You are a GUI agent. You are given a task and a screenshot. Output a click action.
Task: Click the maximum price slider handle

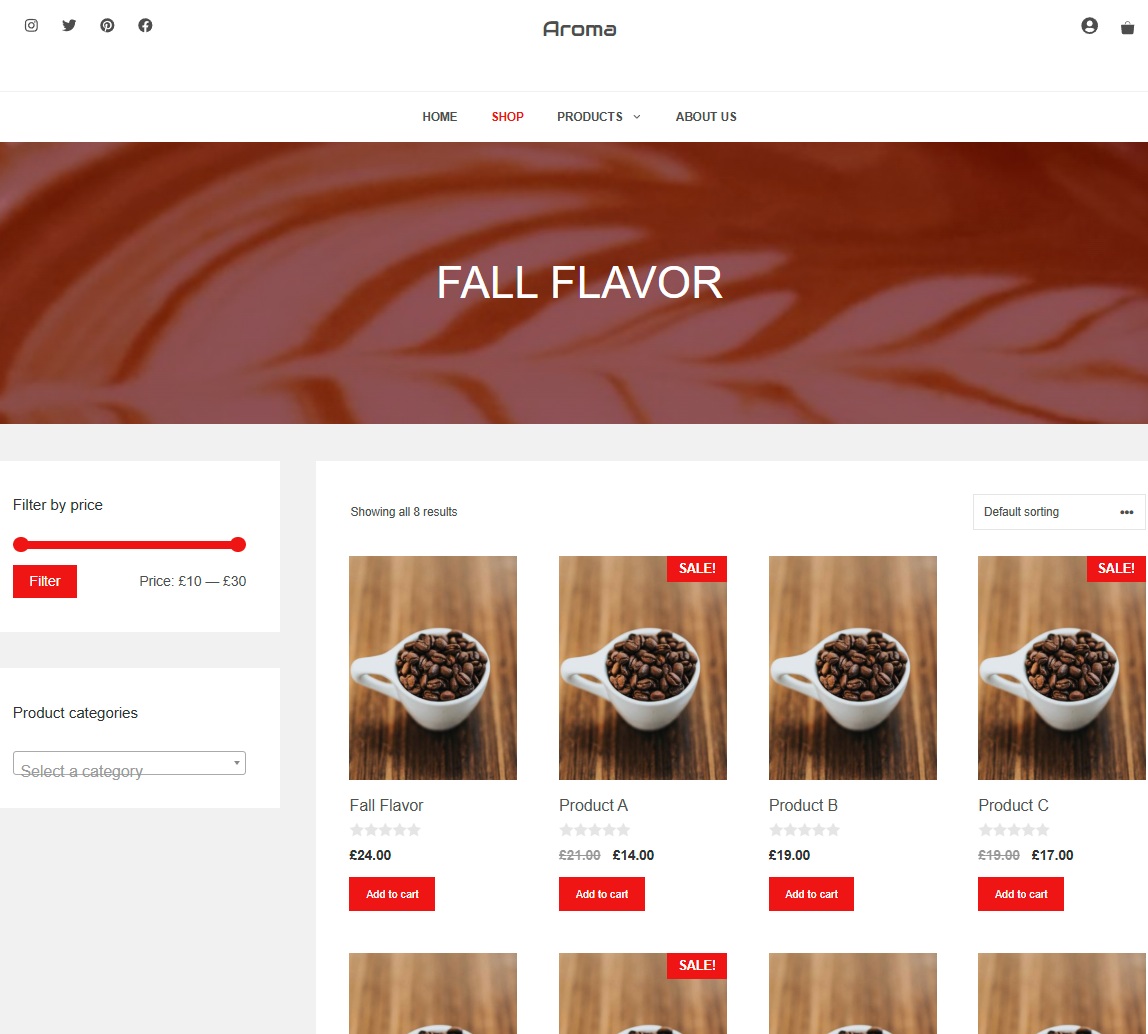pyautogui.click(x=238, y=544)
